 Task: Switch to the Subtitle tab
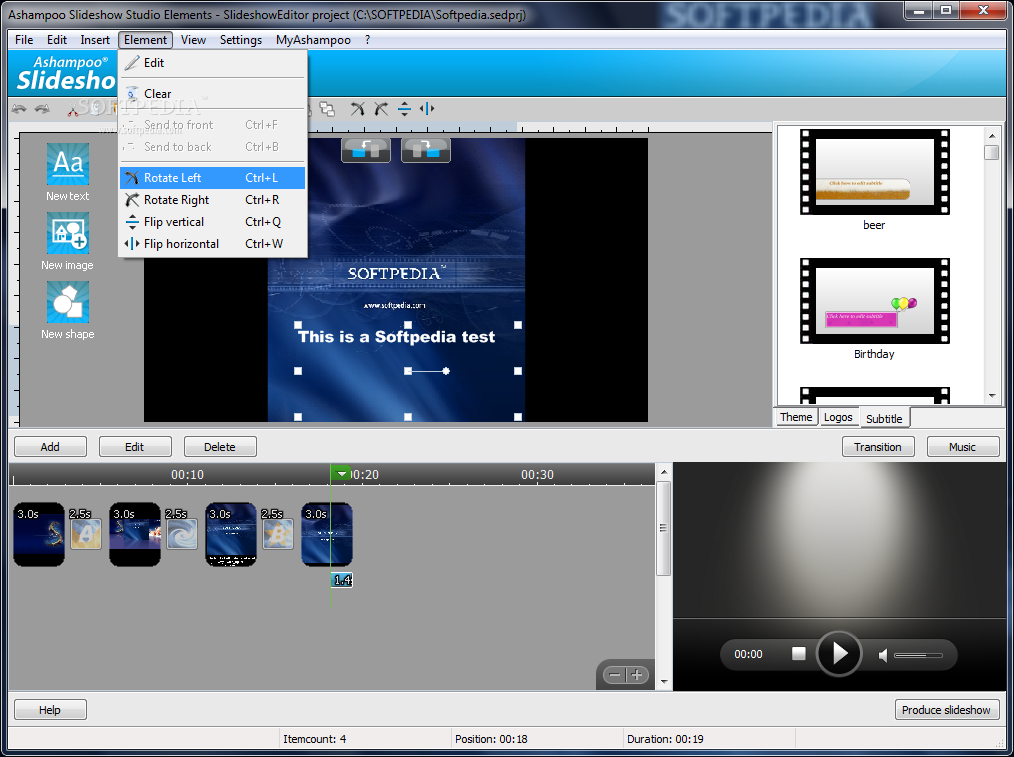pyautogui.click(x=884, y=418)
